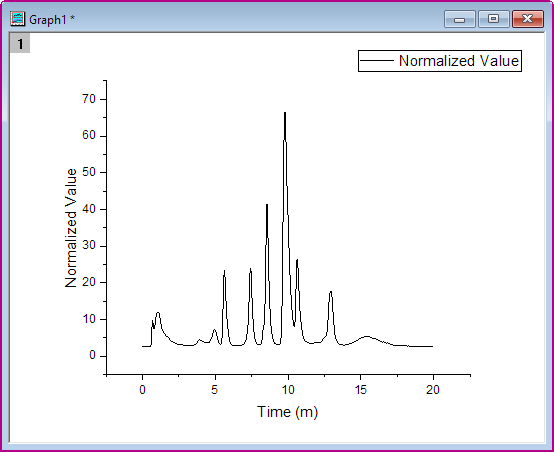Click the X axis tick label 5
Screen dimensions: 554x452
(214, 390)
